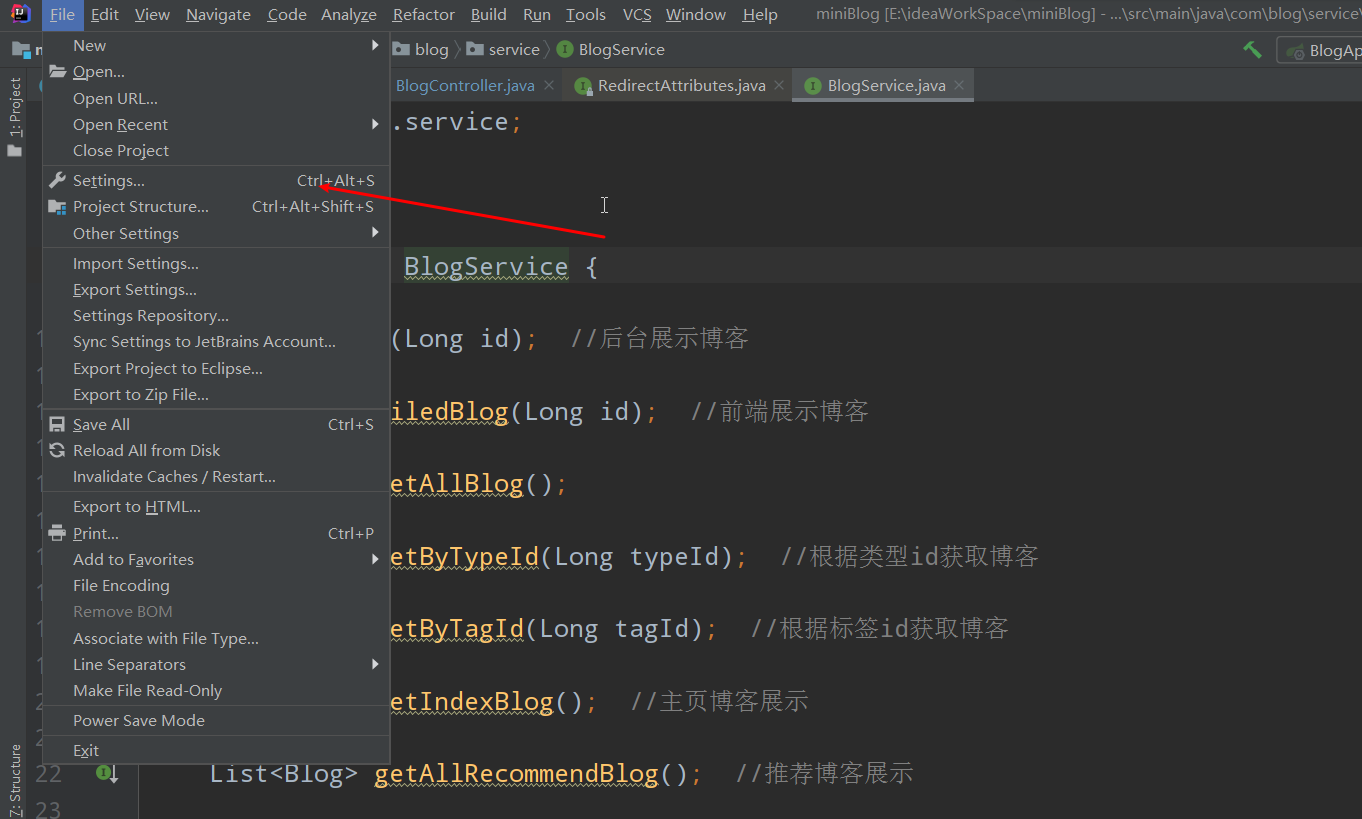
Task: Click the BlogService breadcrumb item
Action: pyautogui.click(x=611, y=49)
